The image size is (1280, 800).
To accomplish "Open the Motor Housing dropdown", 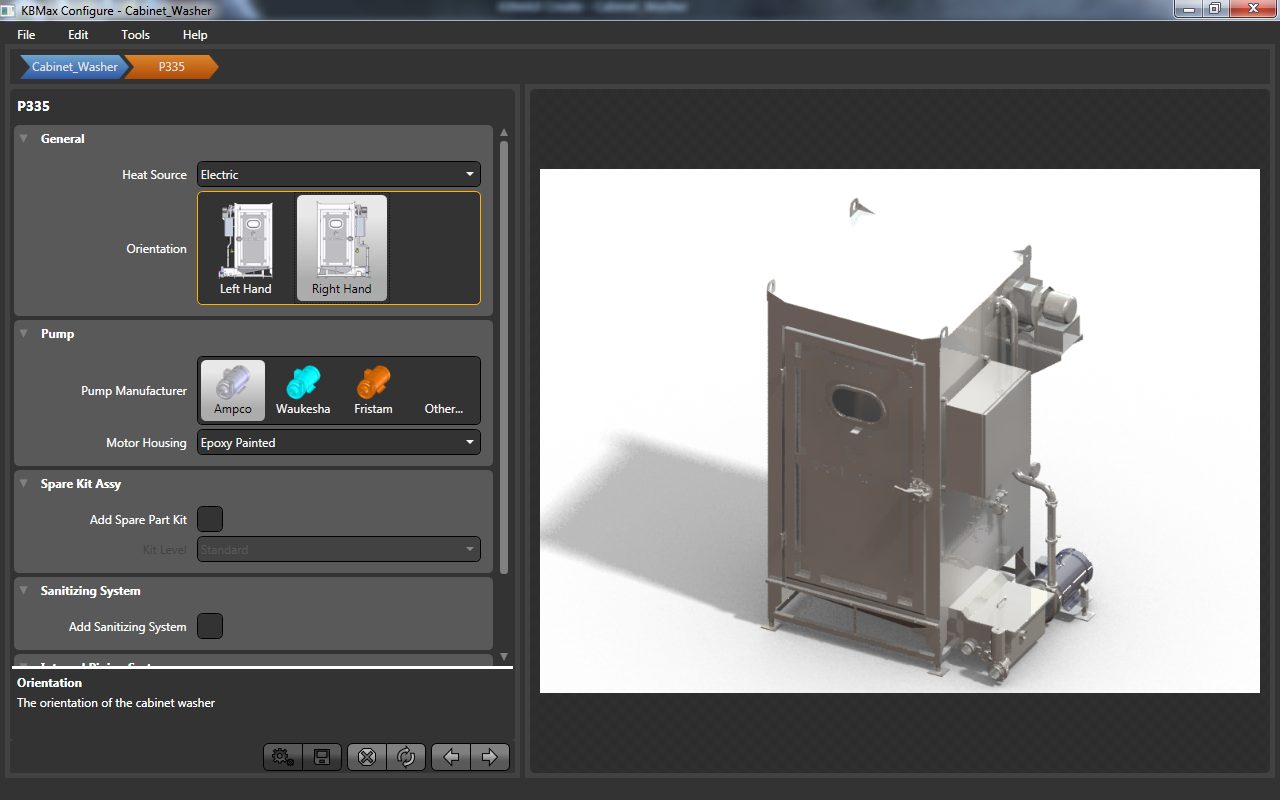I will click(339, 442).
